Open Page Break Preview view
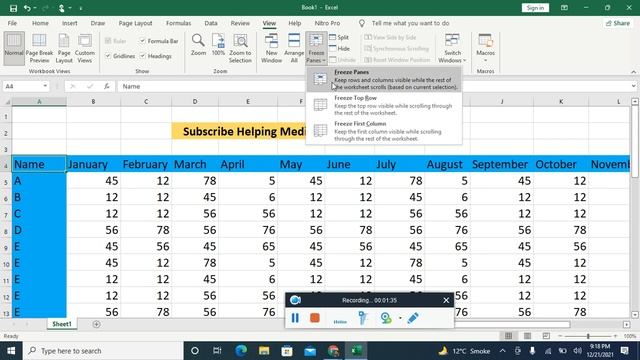This screenshot has height=360, width=640. 39,49
